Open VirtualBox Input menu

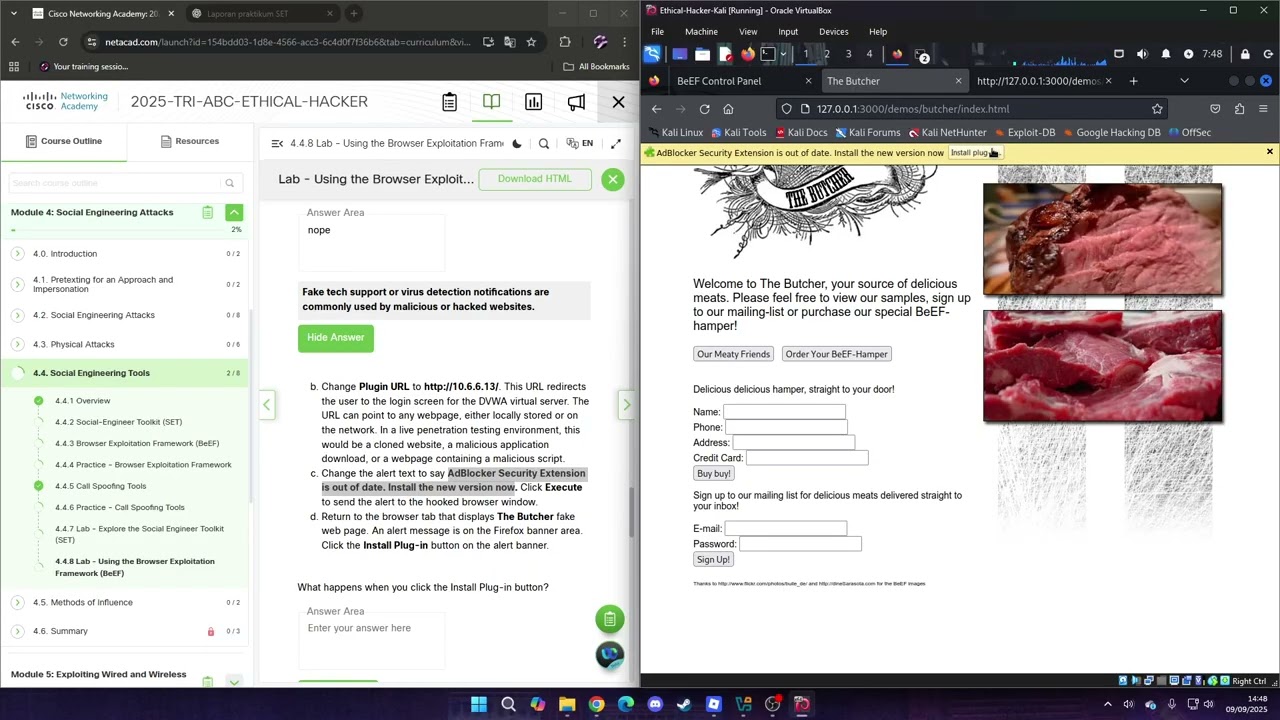788,32
